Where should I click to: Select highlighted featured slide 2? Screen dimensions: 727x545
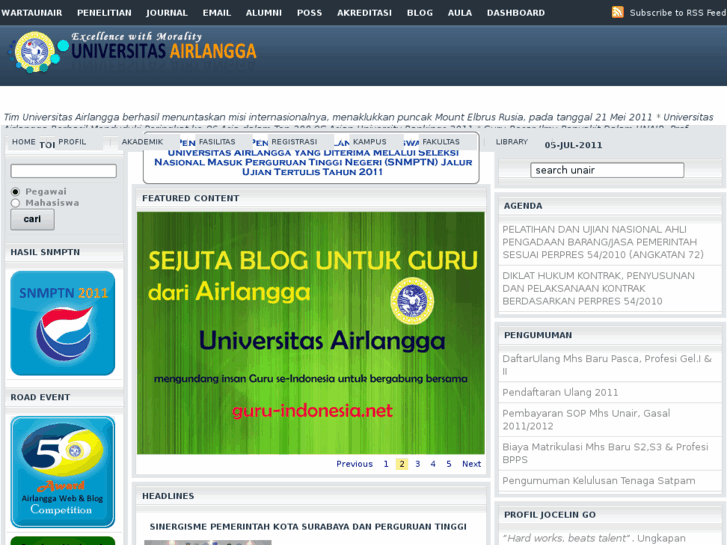pos(402,464)
